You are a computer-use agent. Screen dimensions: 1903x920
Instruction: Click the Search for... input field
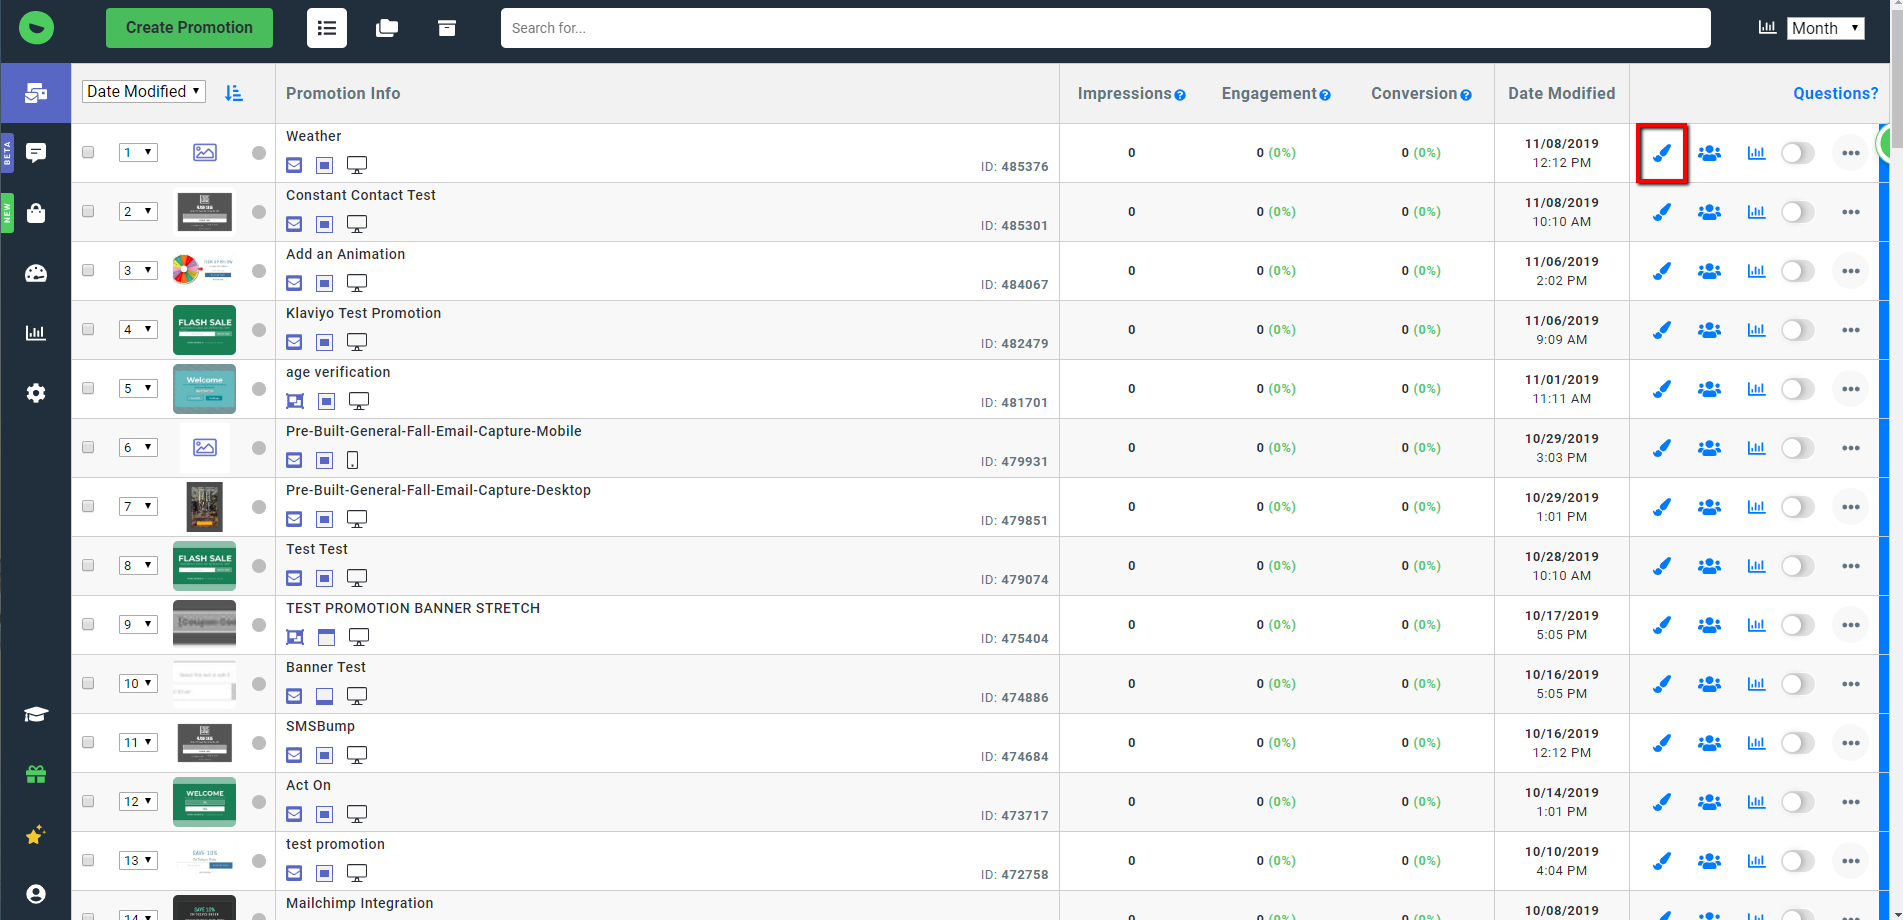tap(1105, 28)
